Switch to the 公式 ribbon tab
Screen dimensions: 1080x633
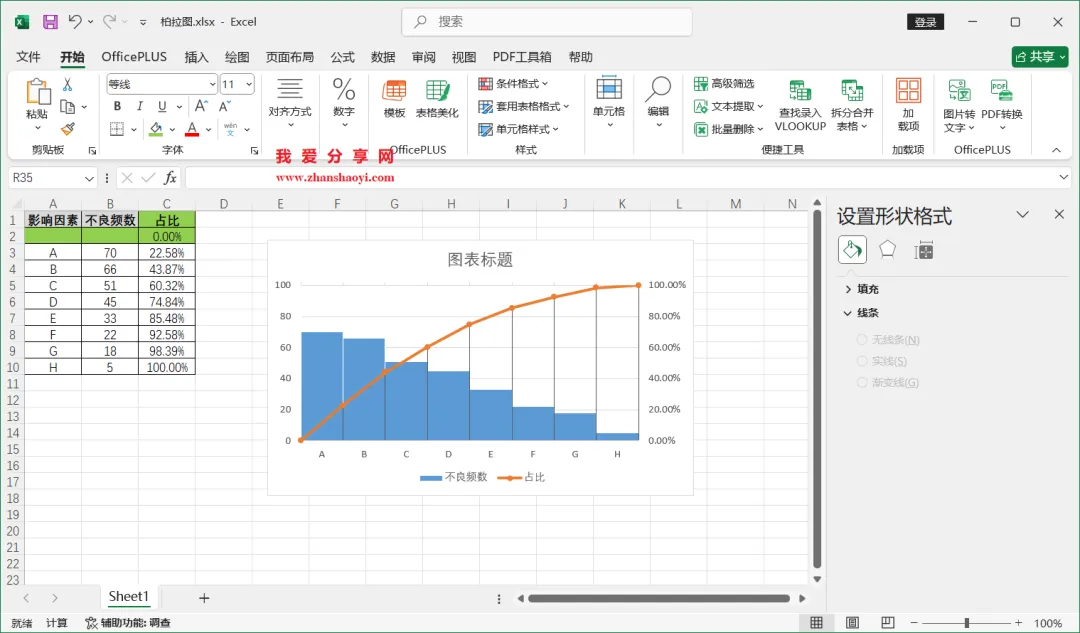click(342, 57)
